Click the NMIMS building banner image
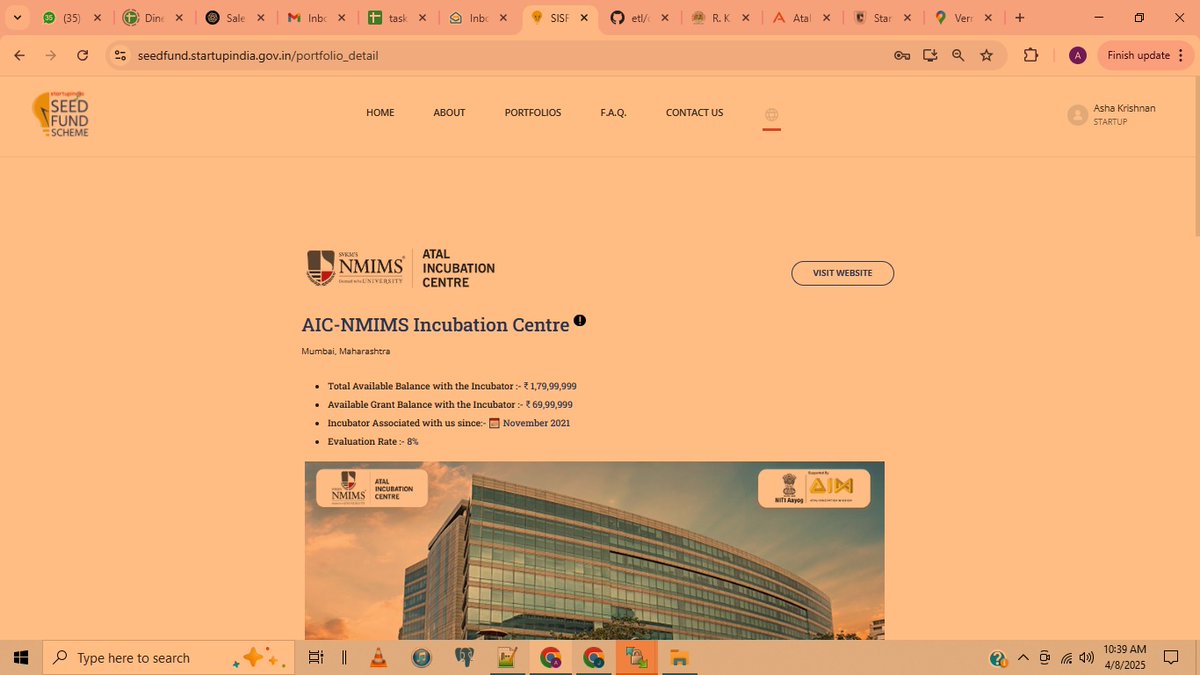Image resolution: width=1200 pixels, height=675 pixels. coord(594,550)
